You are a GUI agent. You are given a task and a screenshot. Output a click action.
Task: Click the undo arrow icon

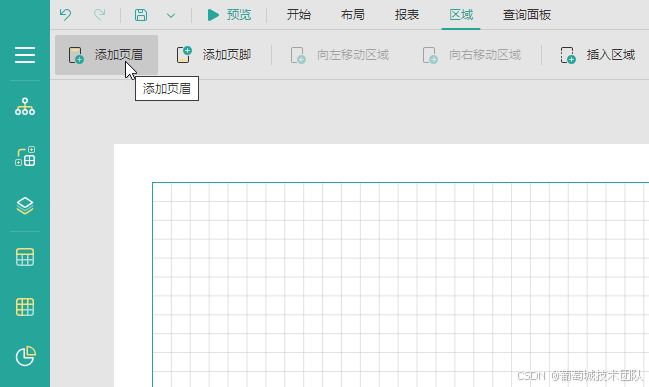tap(65, 15)
